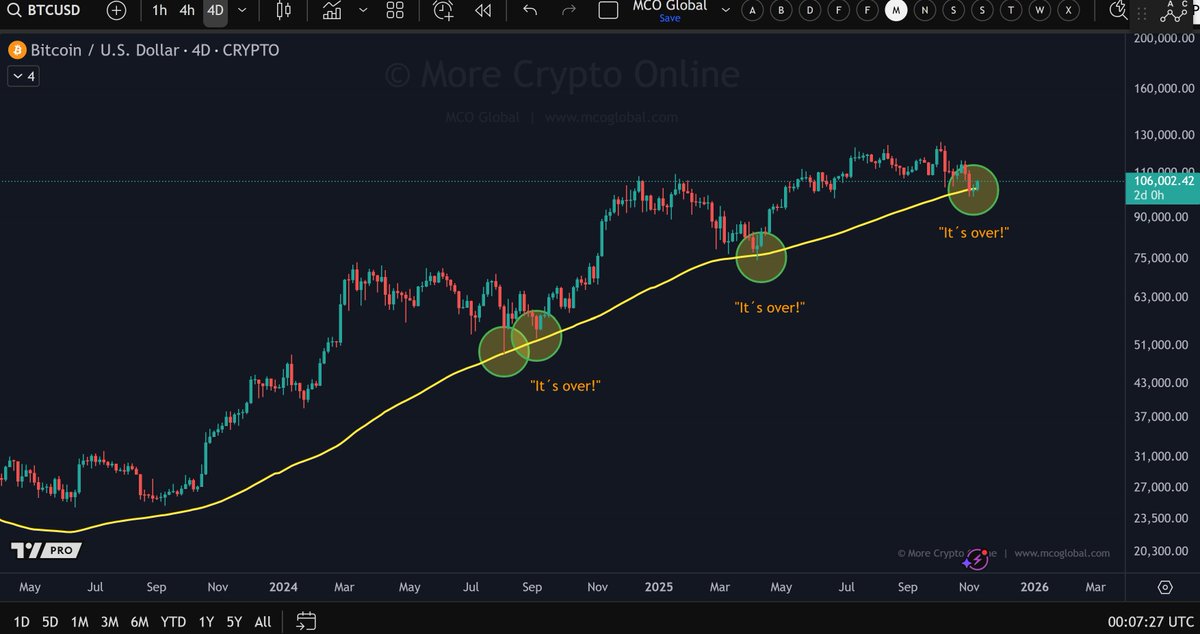Select layout shortcut X
Image resolution: width=1200 pixels, height=634 pixels.
pyautogui.click(x=1071, y=11)
